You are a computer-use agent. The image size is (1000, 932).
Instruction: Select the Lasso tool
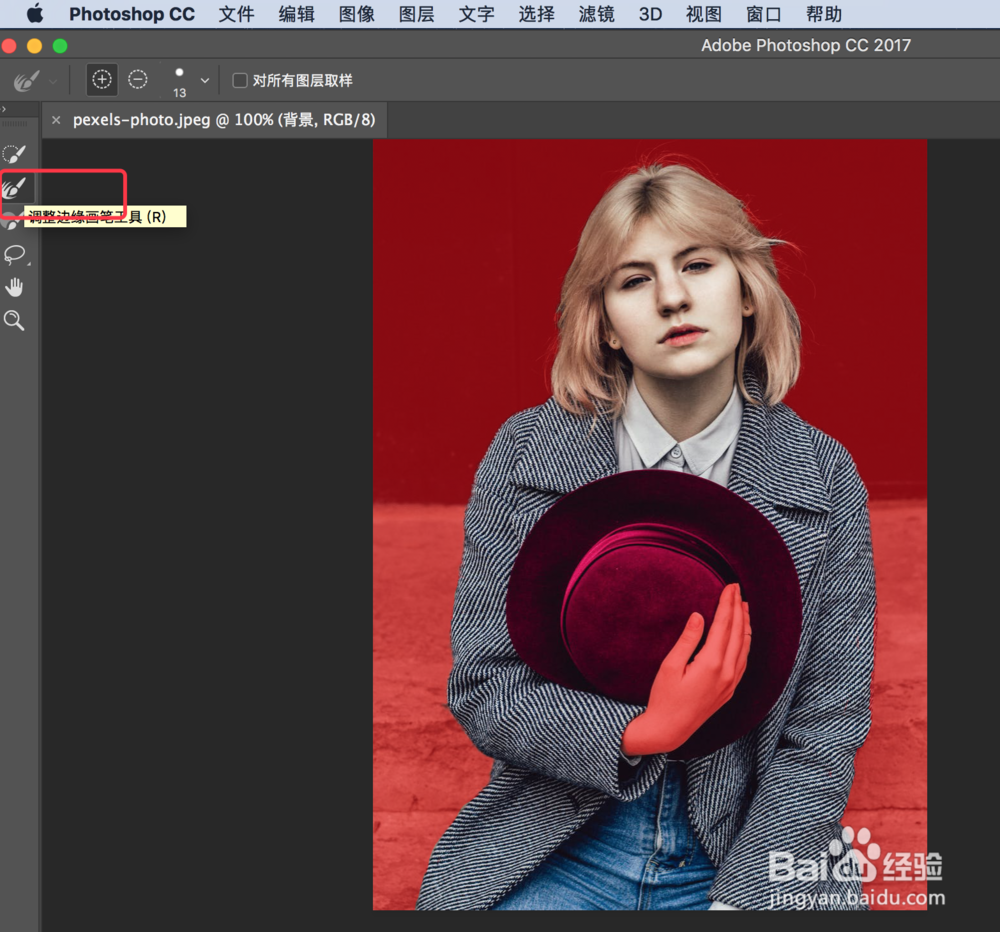pyautogui.click(x=15, y=255)
